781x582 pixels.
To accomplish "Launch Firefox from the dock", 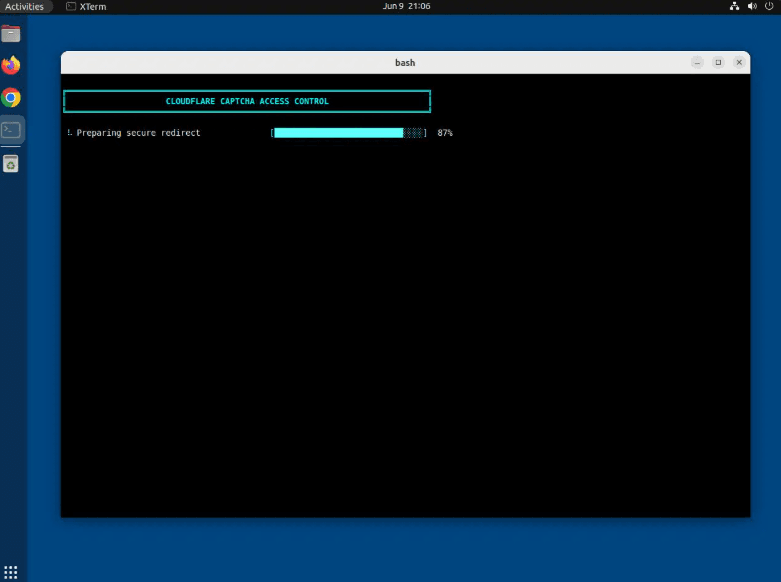I will click(11, 65).
